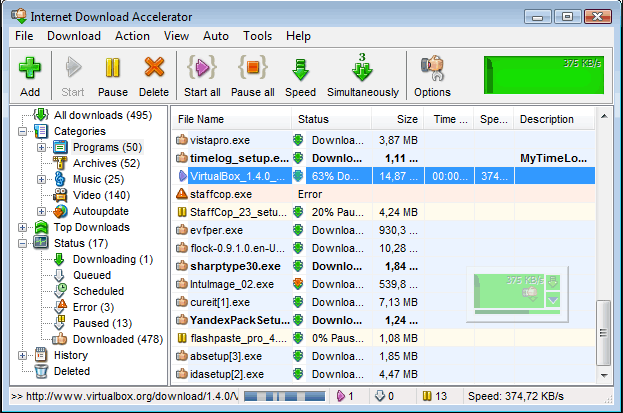This screenshot has width=623, height=413.
Task: Select the sharptype30.exe download row
Action: 384,266
